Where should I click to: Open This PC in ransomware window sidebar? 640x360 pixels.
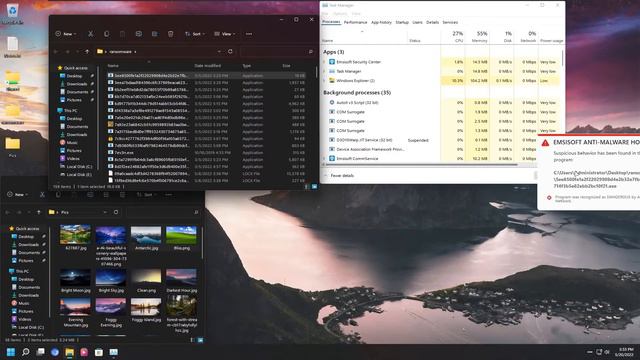(x=70, y=110)
